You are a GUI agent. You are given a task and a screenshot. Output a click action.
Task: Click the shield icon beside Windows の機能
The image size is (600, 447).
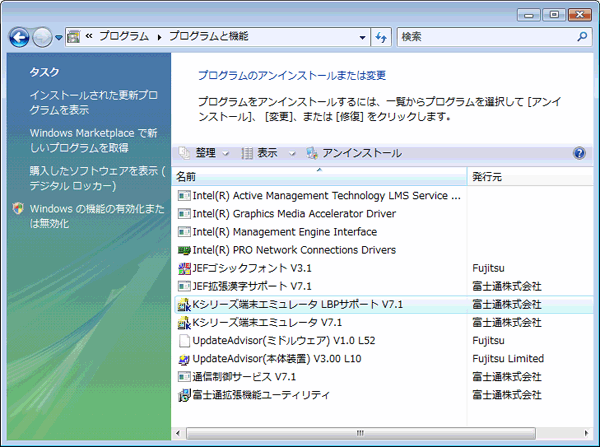click(x=18, y=209)
